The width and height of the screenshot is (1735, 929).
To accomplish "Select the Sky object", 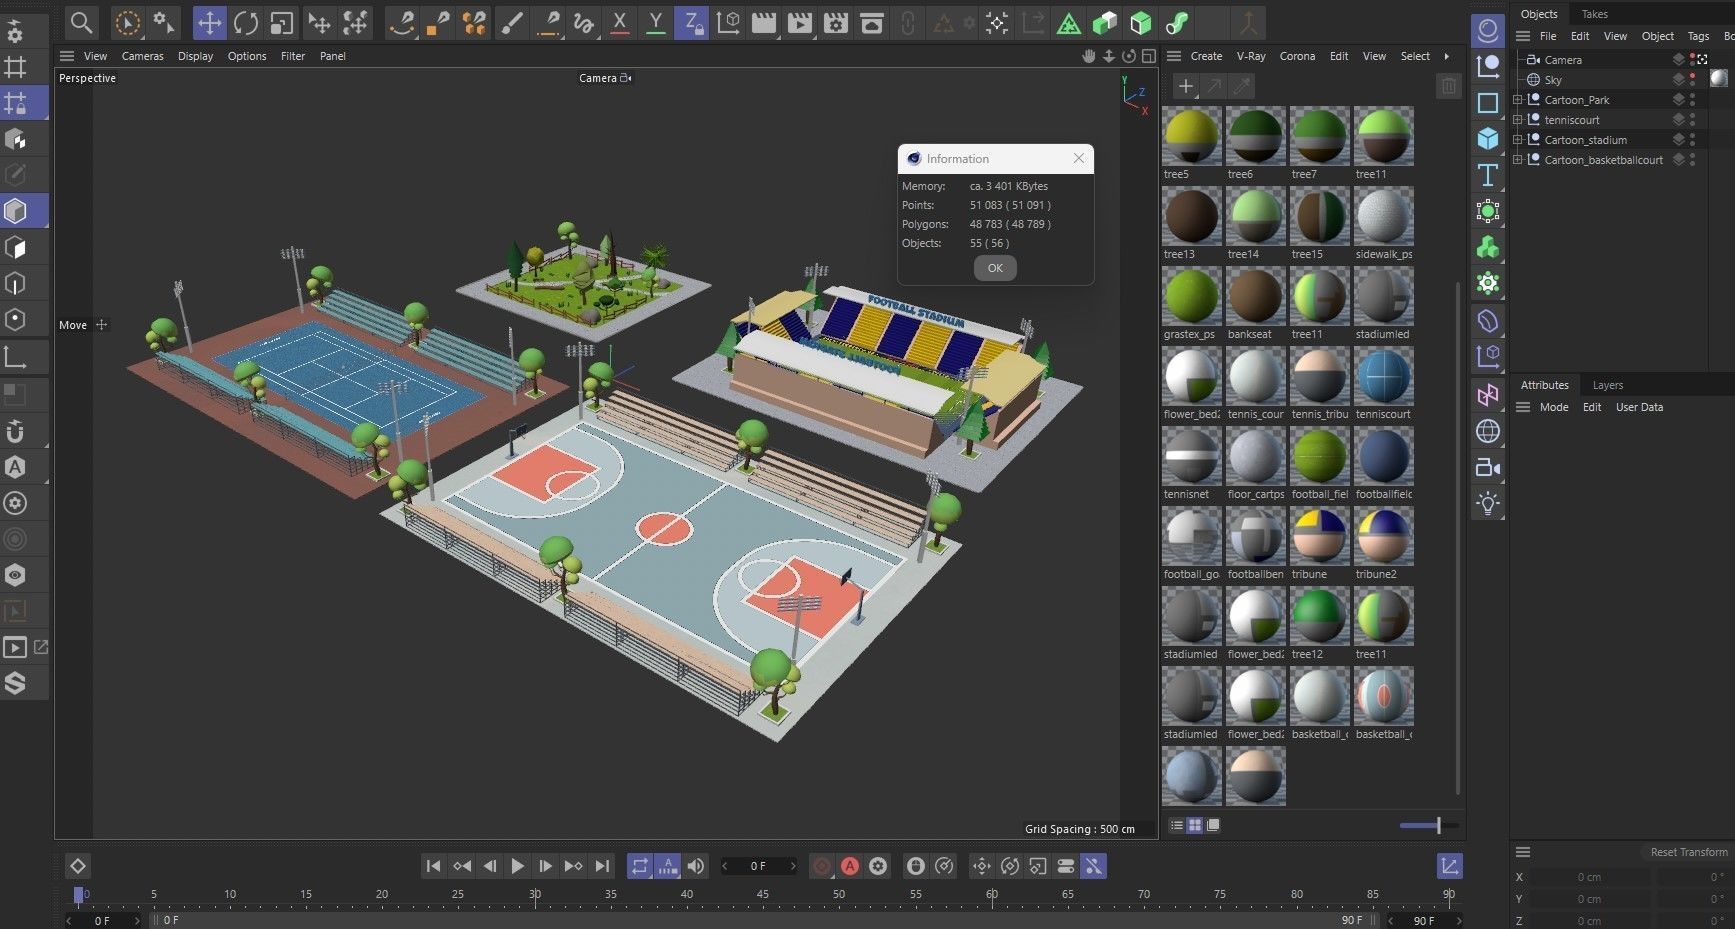I will pos(1553,80).
